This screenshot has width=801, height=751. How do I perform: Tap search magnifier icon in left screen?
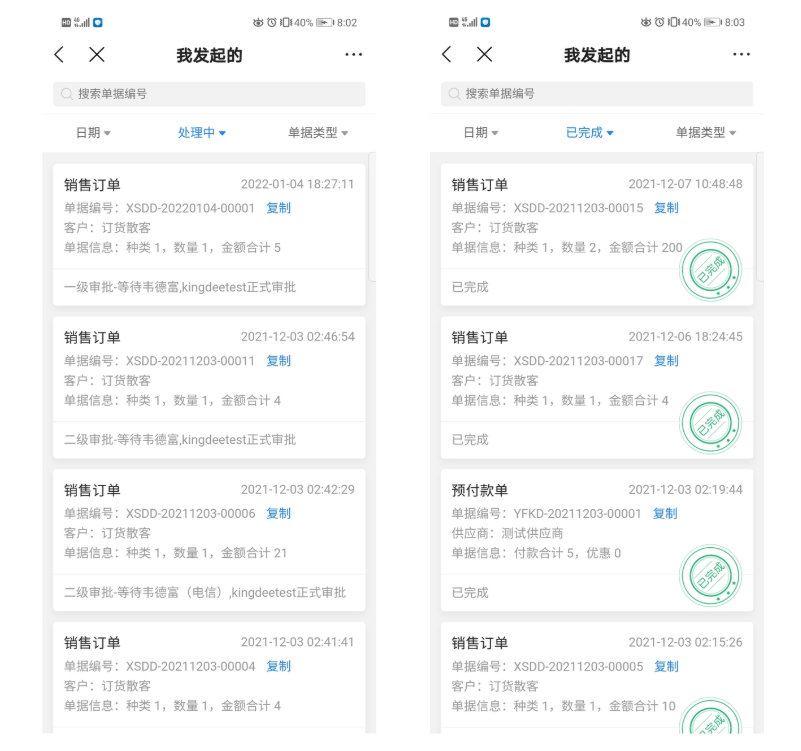tap(66, 94)
